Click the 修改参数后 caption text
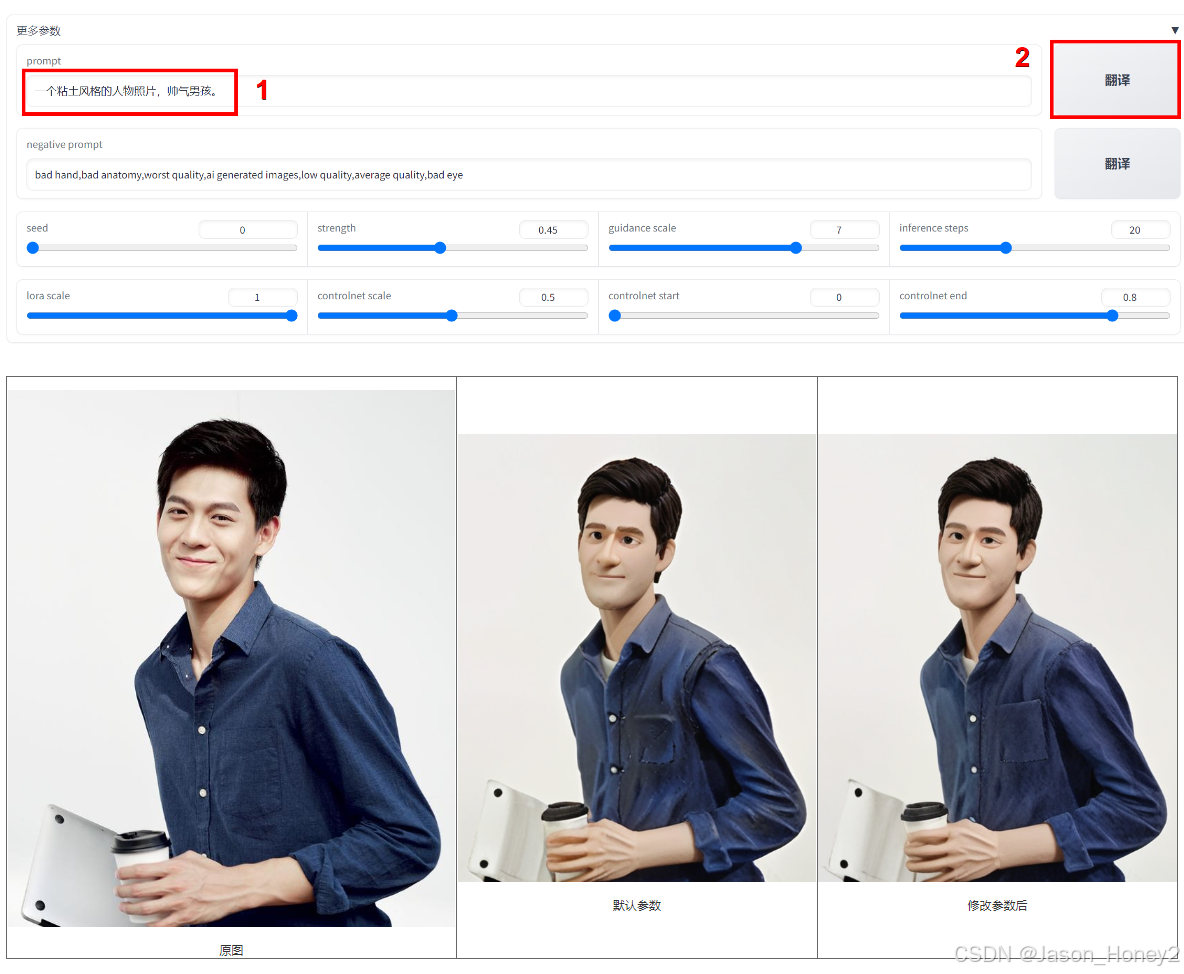Viewport: 1184px width, 974px height. tap(997, 905)
